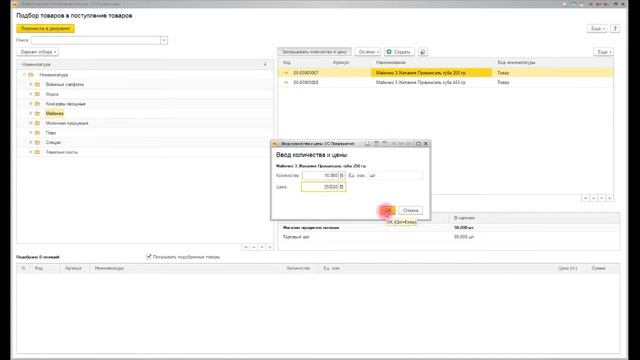This screenshot has height=360, width=640.
Task: Click folder icon of Консервы овощные
Action: [x=37, y=104]
